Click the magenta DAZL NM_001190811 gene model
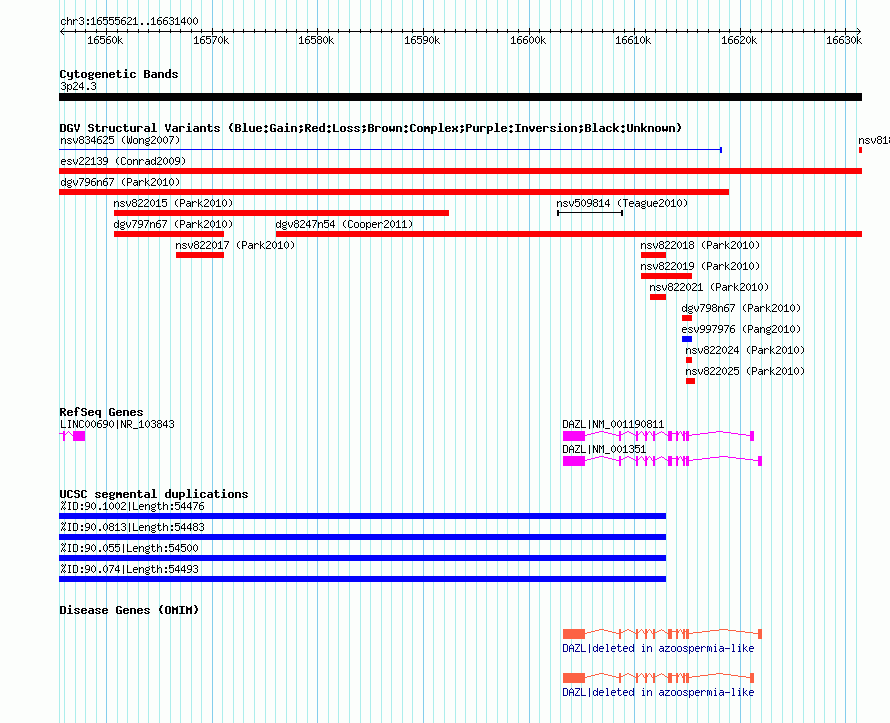Image resolution: width=890 pixels, height=723 pixels. click(658, 436)
